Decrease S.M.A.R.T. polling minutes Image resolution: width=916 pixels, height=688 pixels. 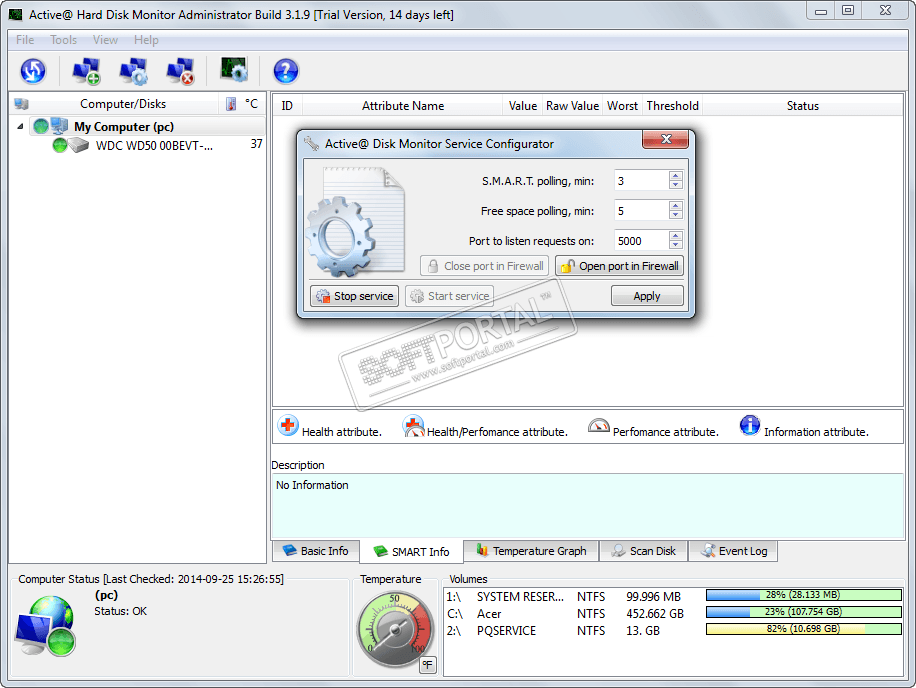point(675,185)
